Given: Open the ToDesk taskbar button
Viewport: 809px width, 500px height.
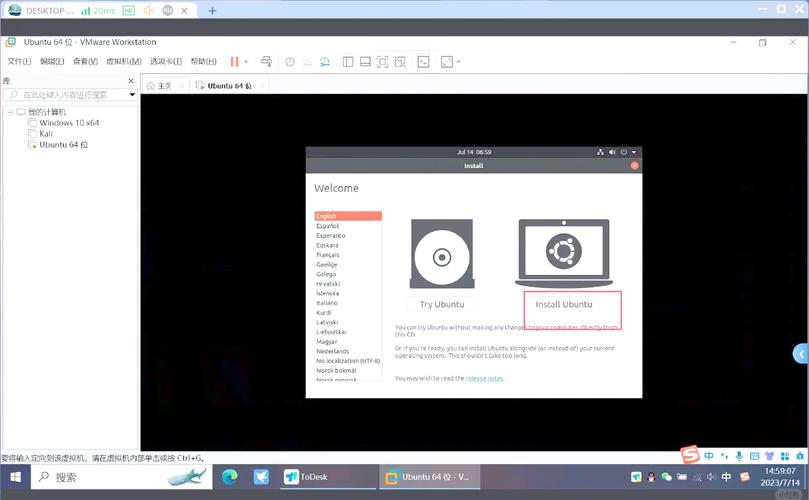Looking at the screenshot, I should click(329, 477).
